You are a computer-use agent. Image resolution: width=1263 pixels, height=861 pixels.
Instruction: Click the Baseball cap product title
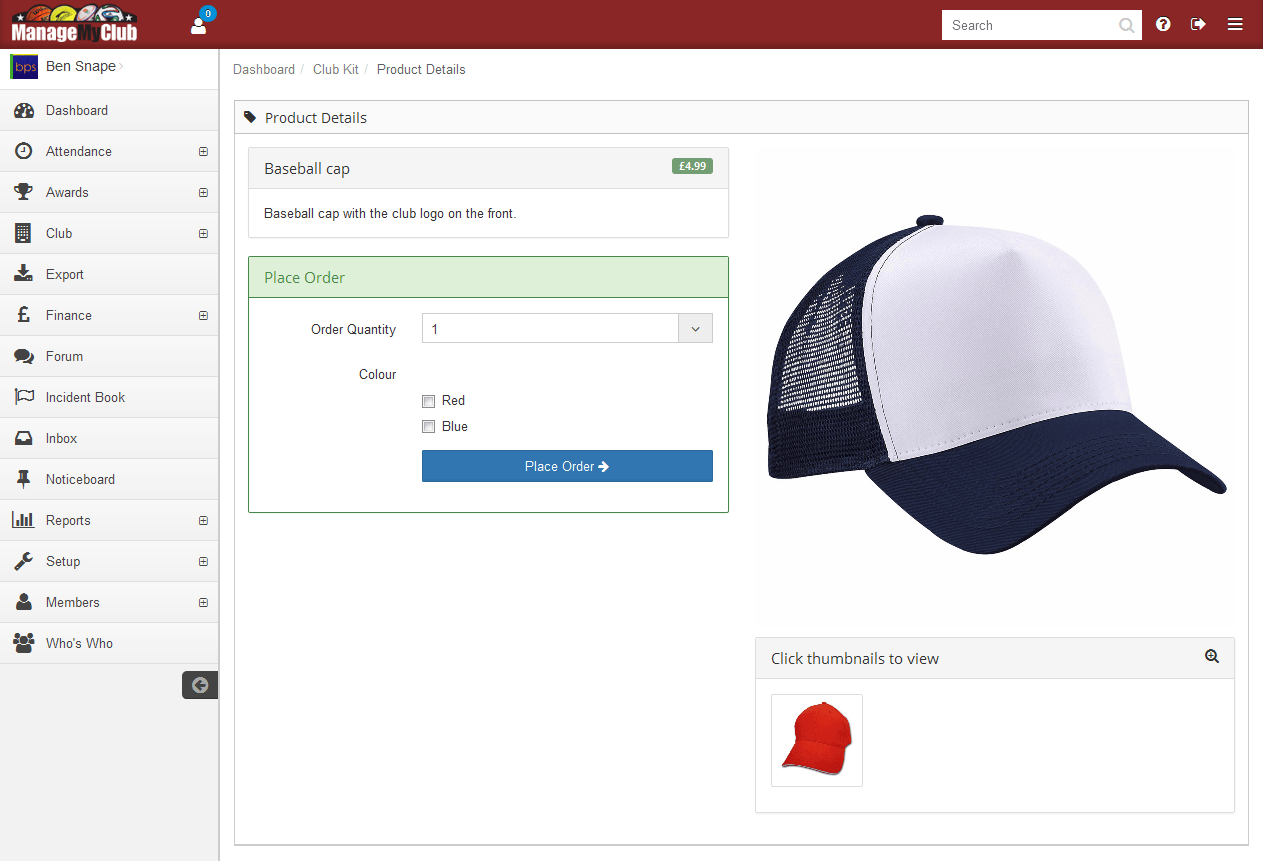[x=307, y=169]
